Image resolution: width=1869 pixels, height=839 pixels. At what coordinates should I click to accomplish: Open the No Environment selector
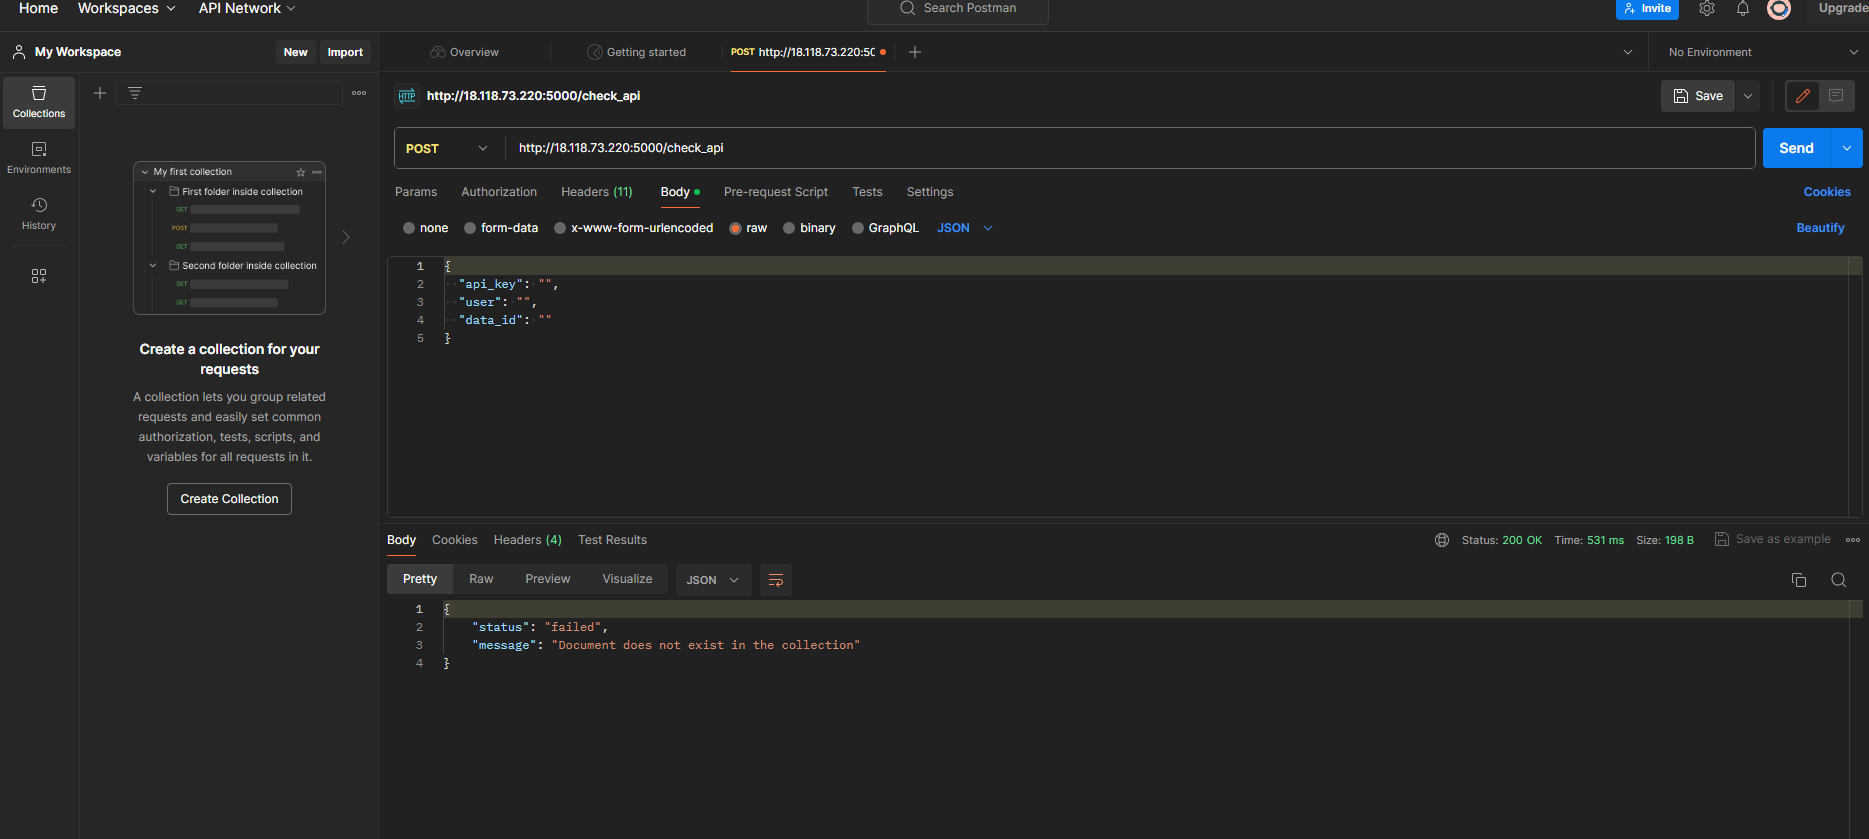(x=1763, y=52)
